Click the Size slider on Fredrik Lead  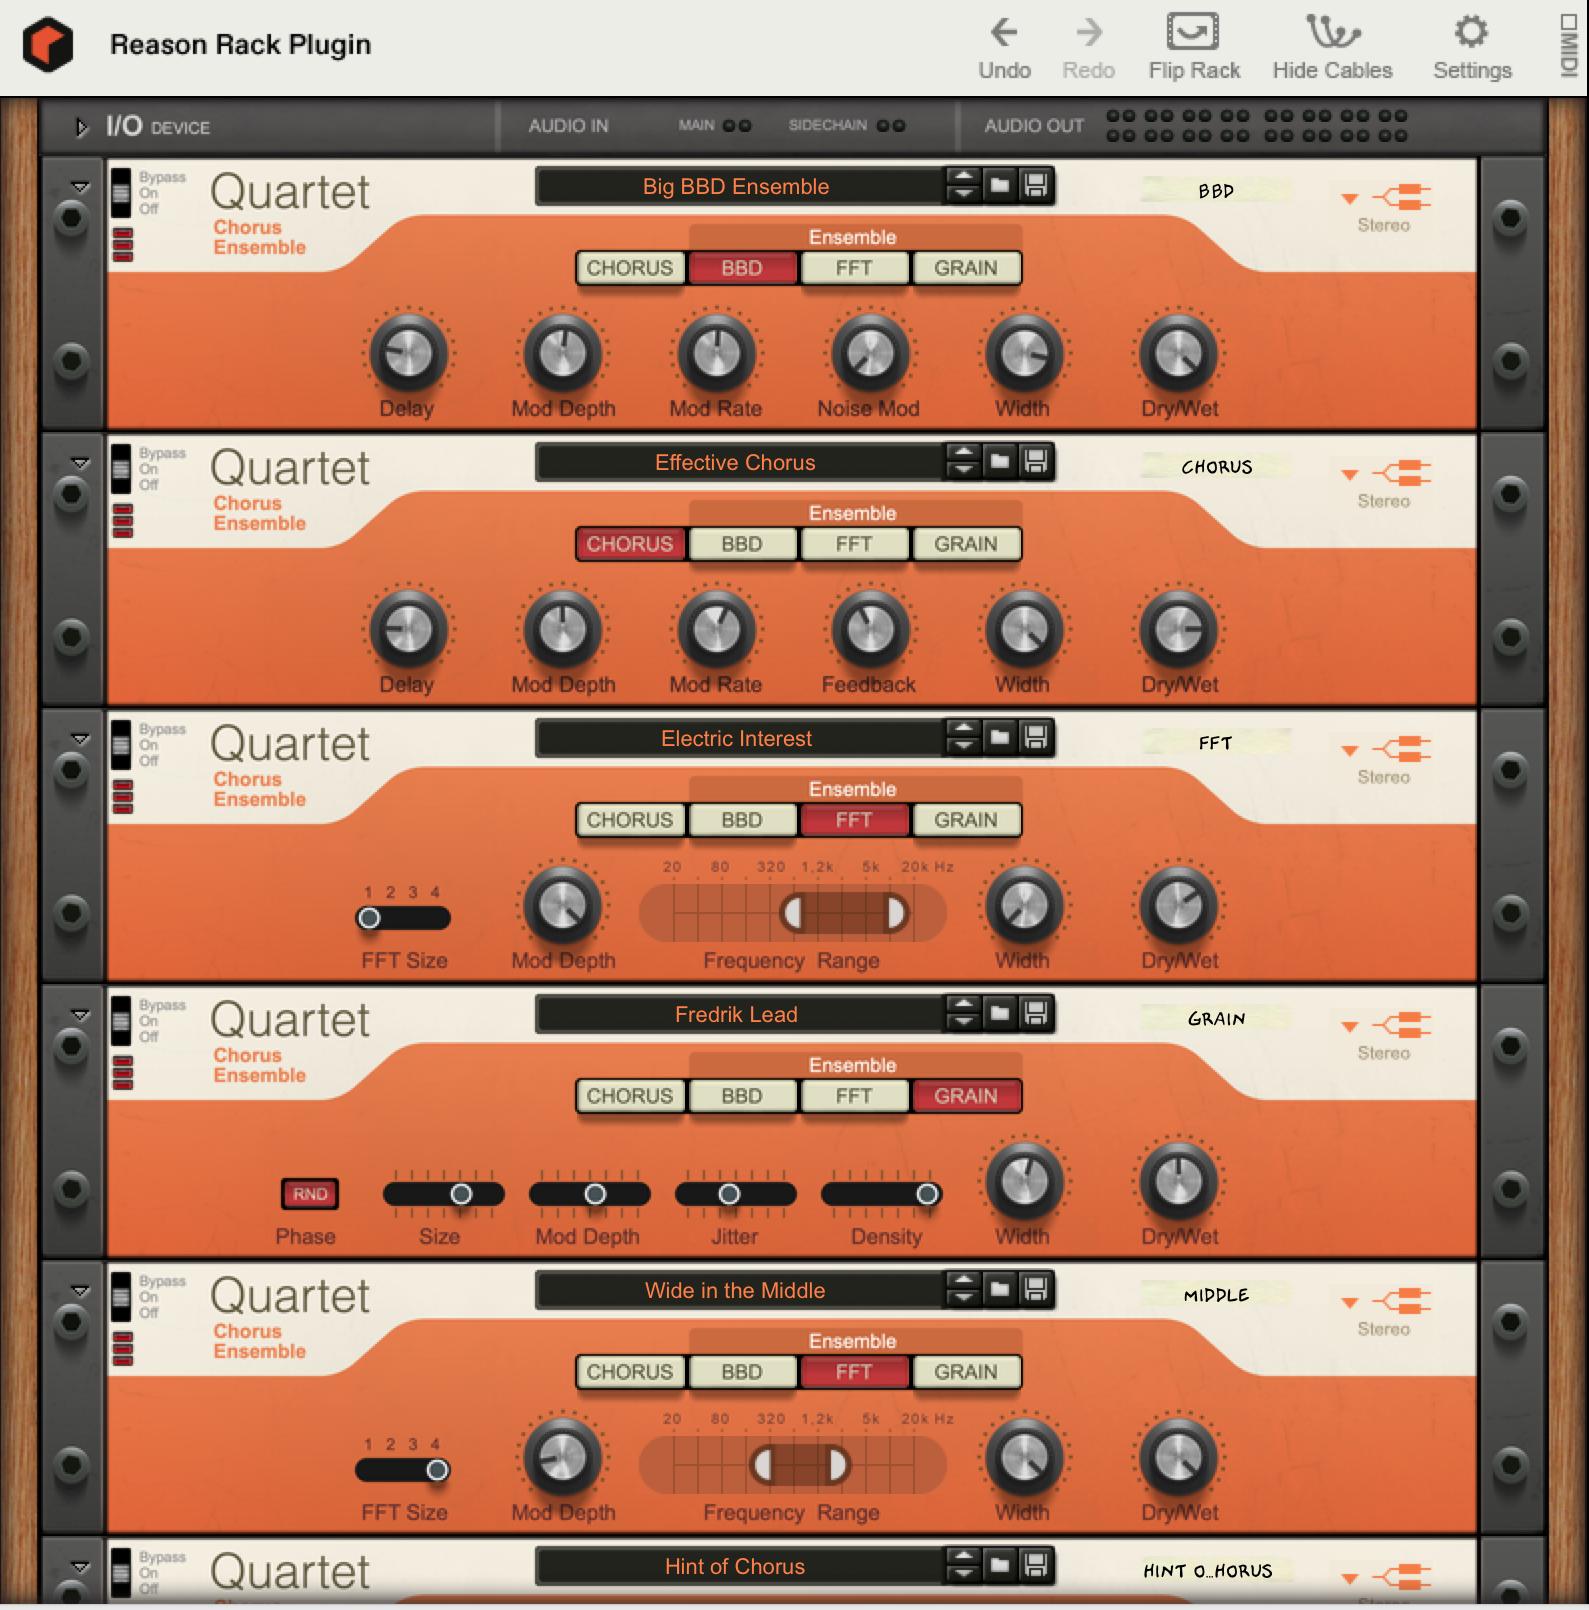tap(443, 1193)
